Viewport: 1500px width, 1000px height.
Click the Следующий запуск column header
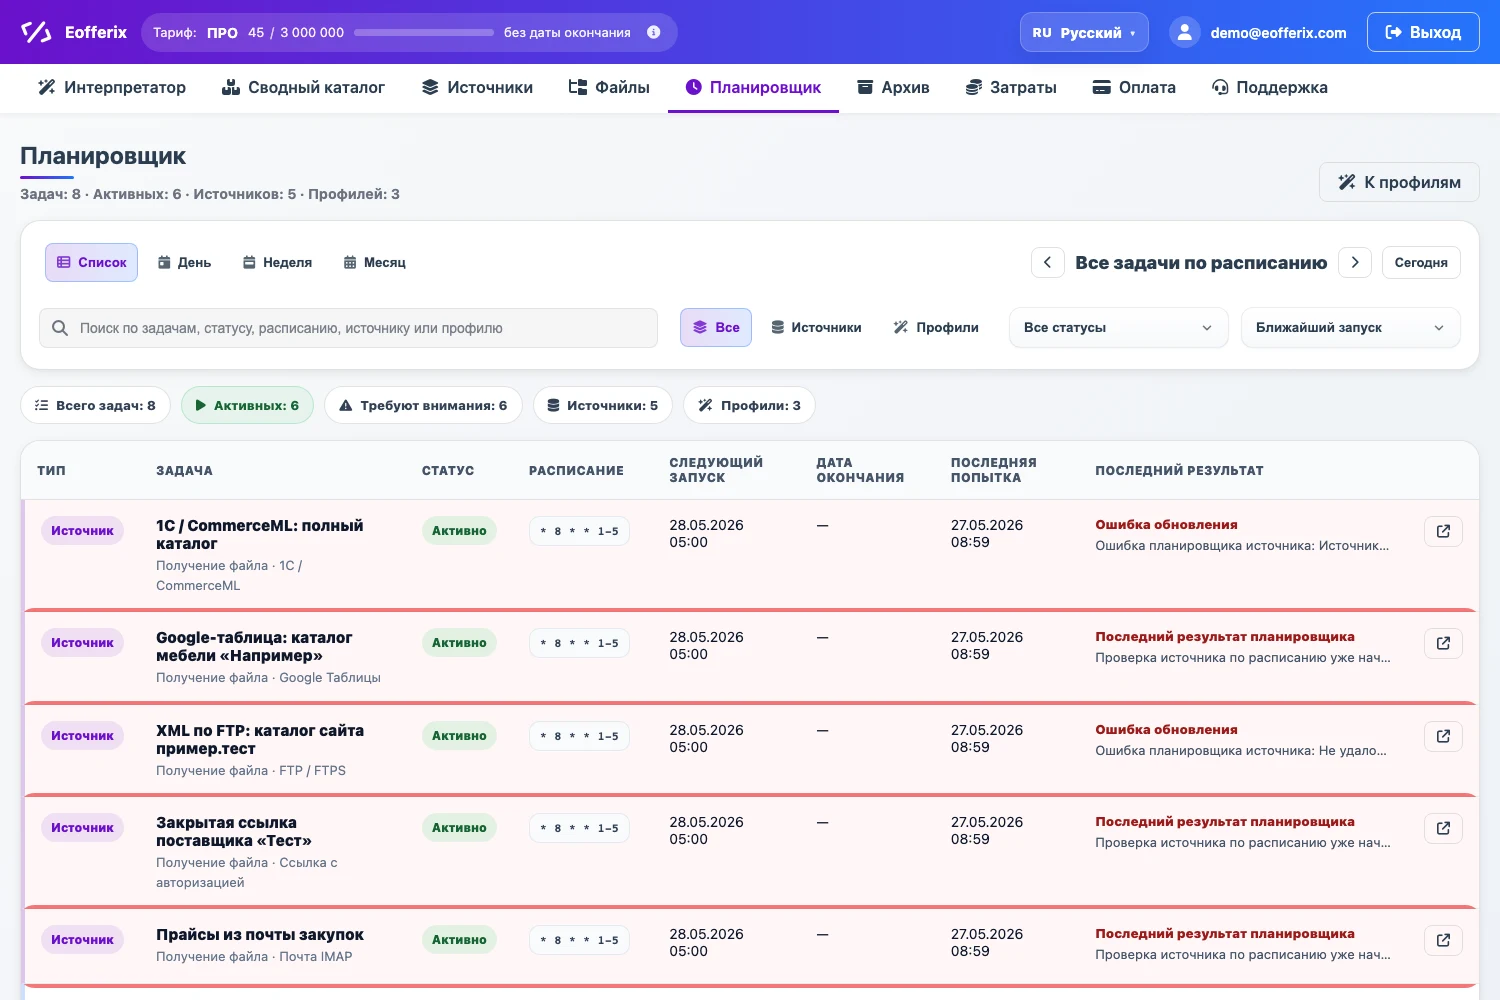pyautogui.click(x=716, y=470)
